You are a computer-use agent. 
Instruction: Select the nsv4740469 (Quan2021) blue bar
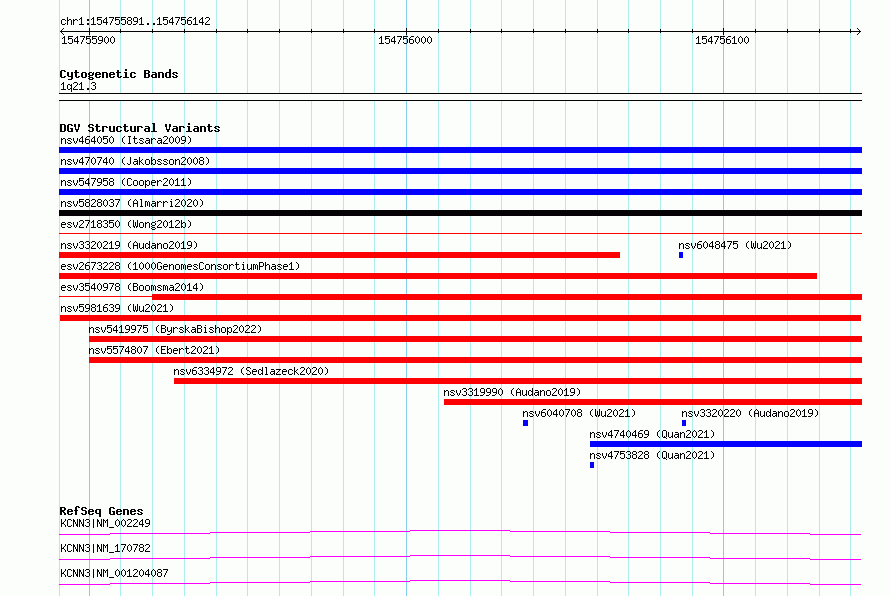[726, 444]
